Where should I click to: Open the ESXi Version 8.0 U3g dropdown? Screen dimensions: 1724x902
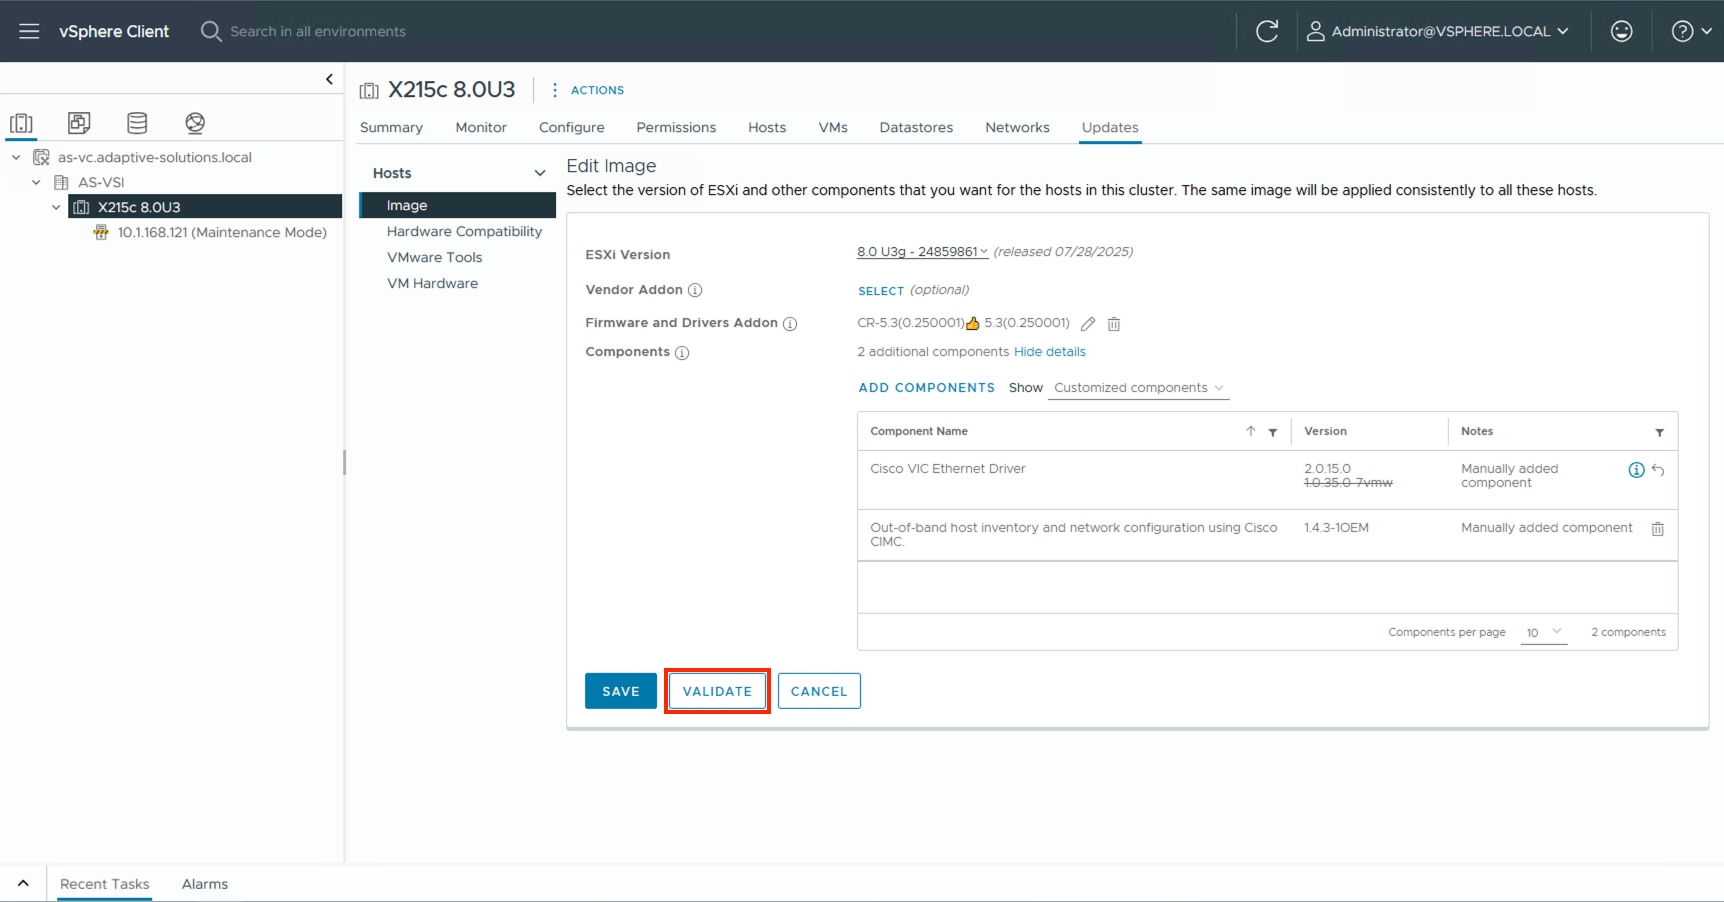coord(920,252)
